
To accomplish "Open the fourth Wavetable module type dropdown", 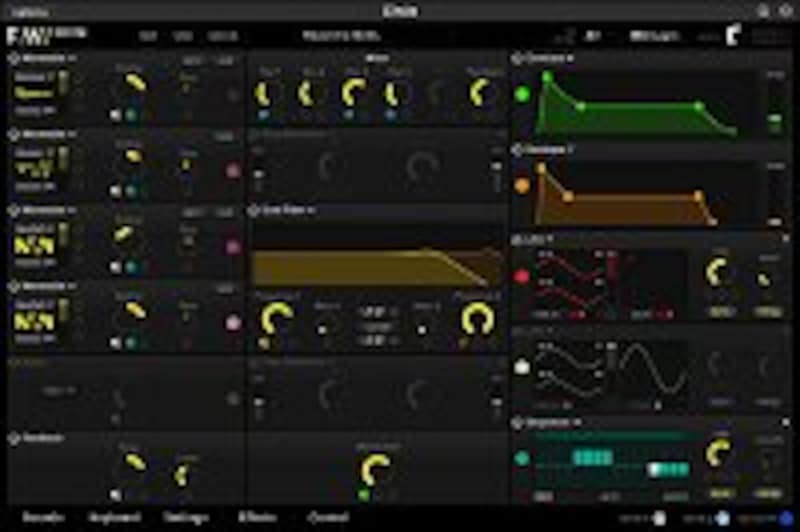I will pyautogui.click(x=49, y=287).
